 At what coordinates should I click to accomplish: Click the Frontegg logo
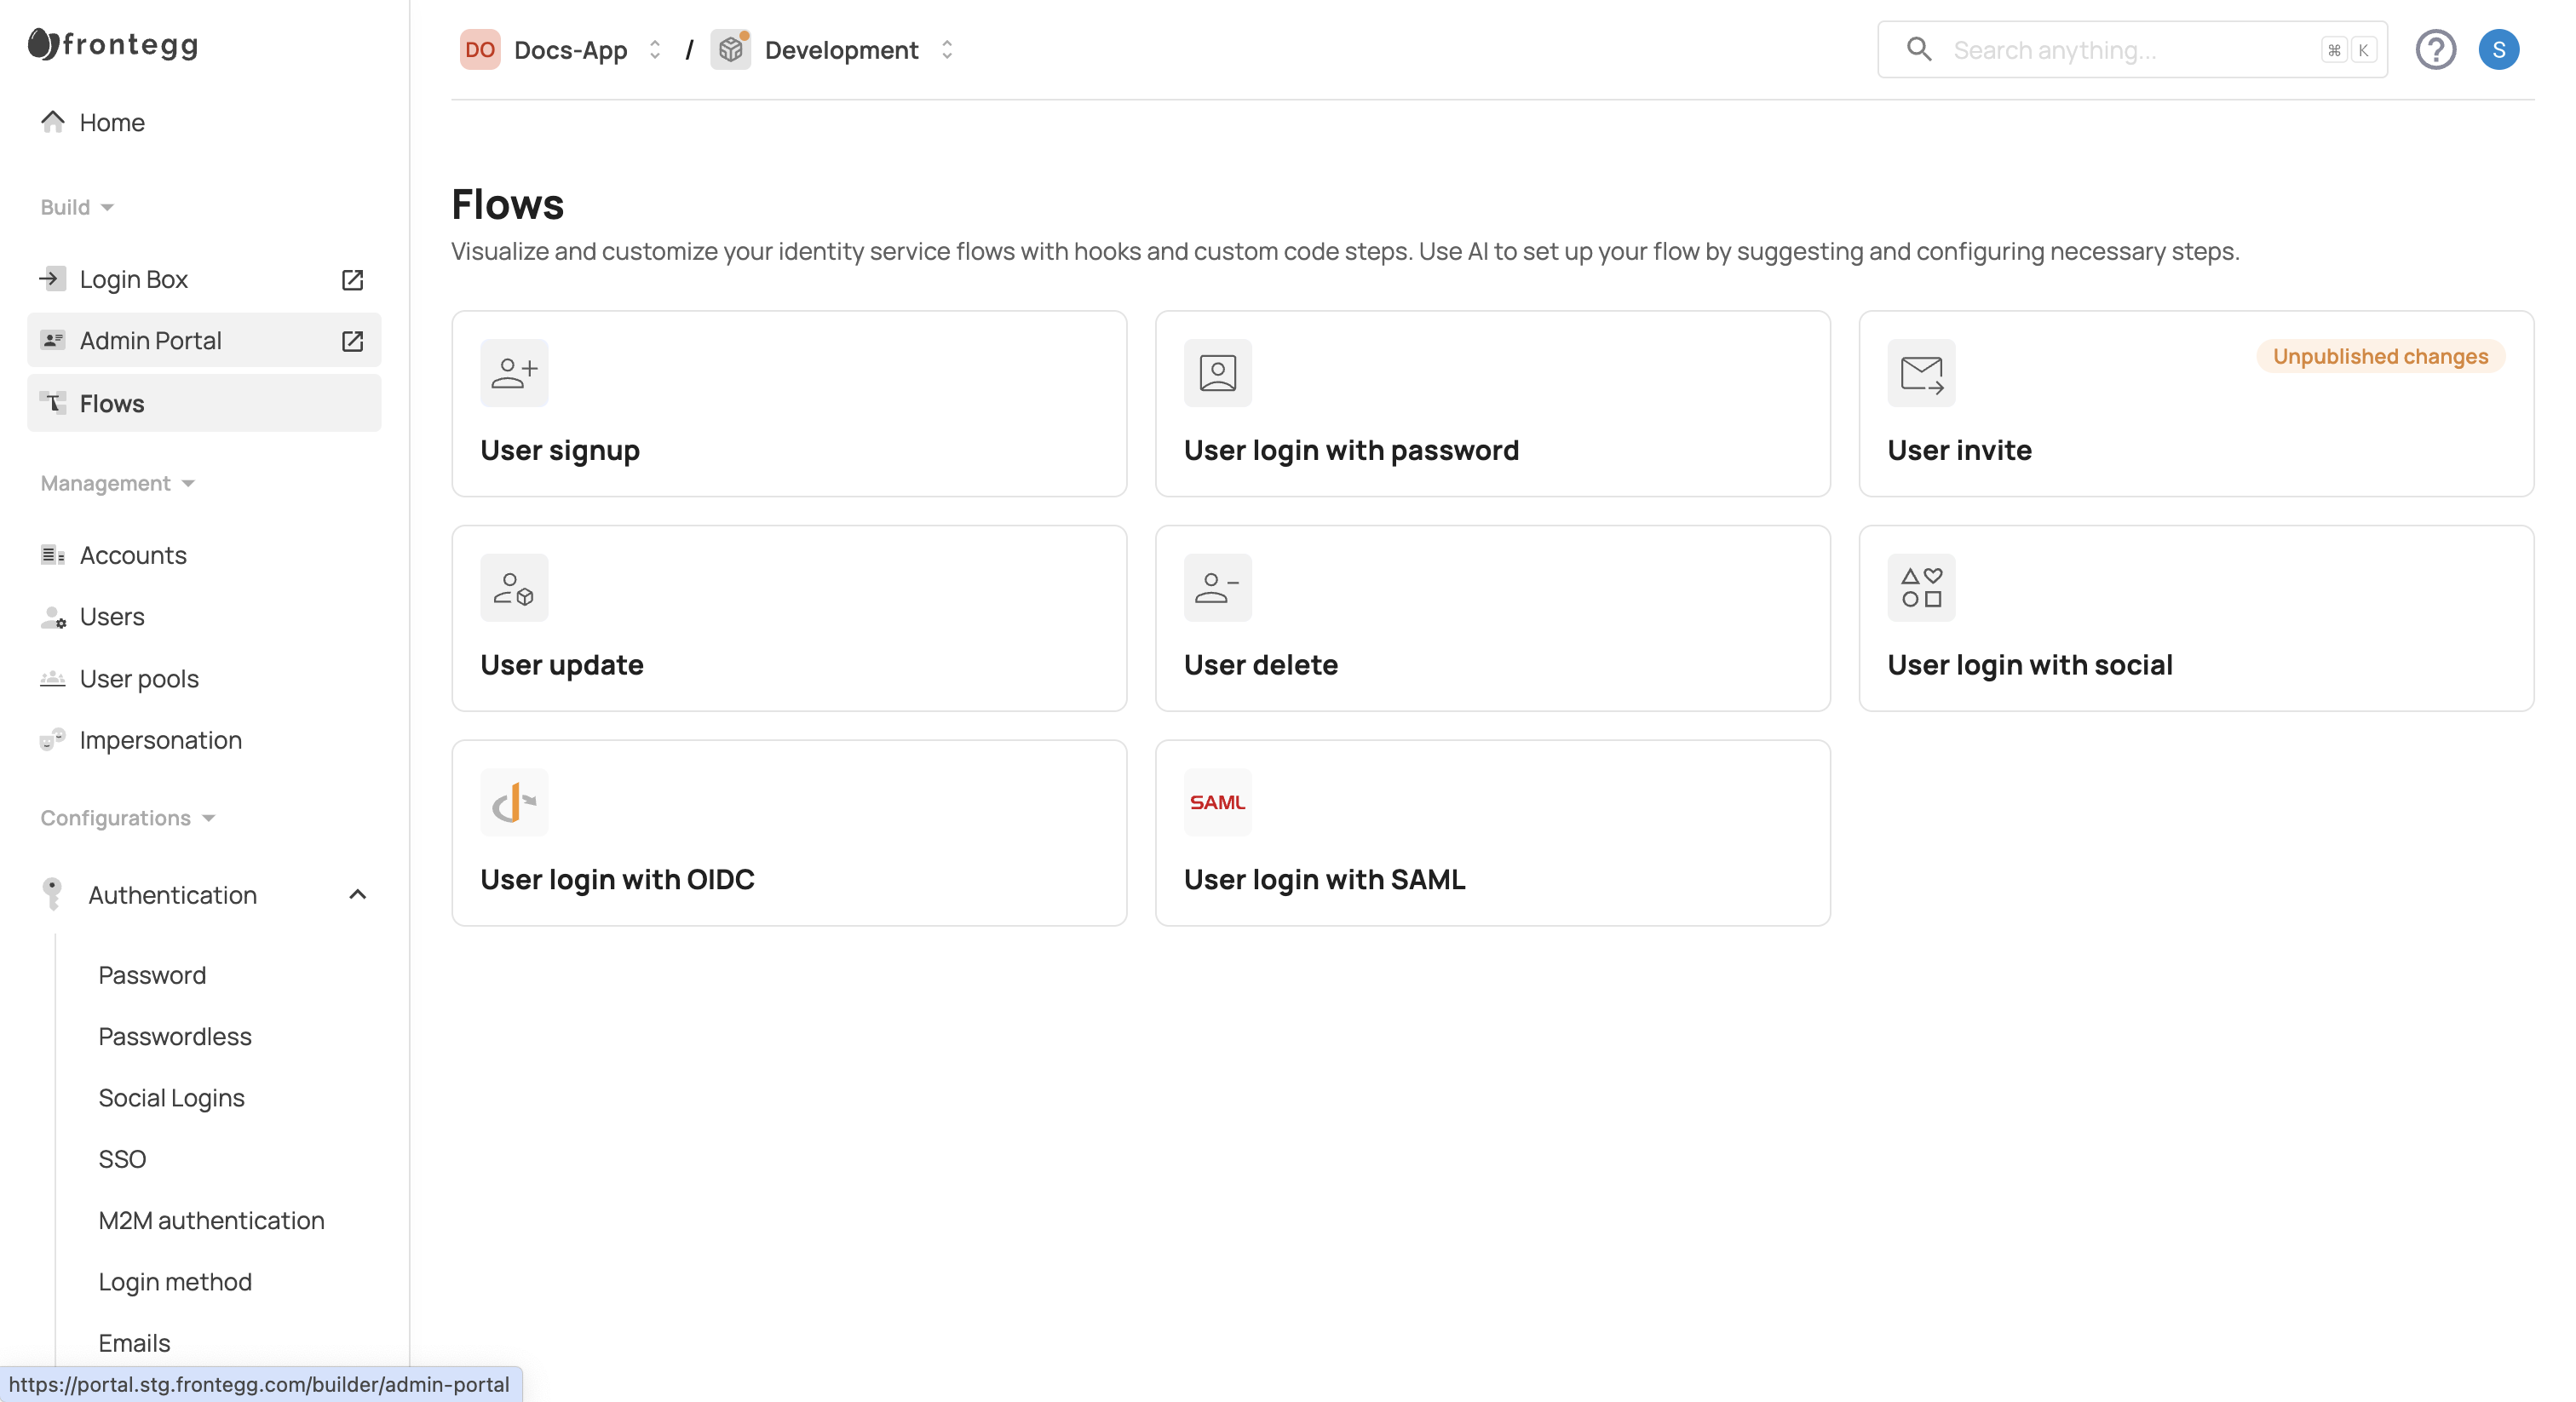(x=113, y=44)
